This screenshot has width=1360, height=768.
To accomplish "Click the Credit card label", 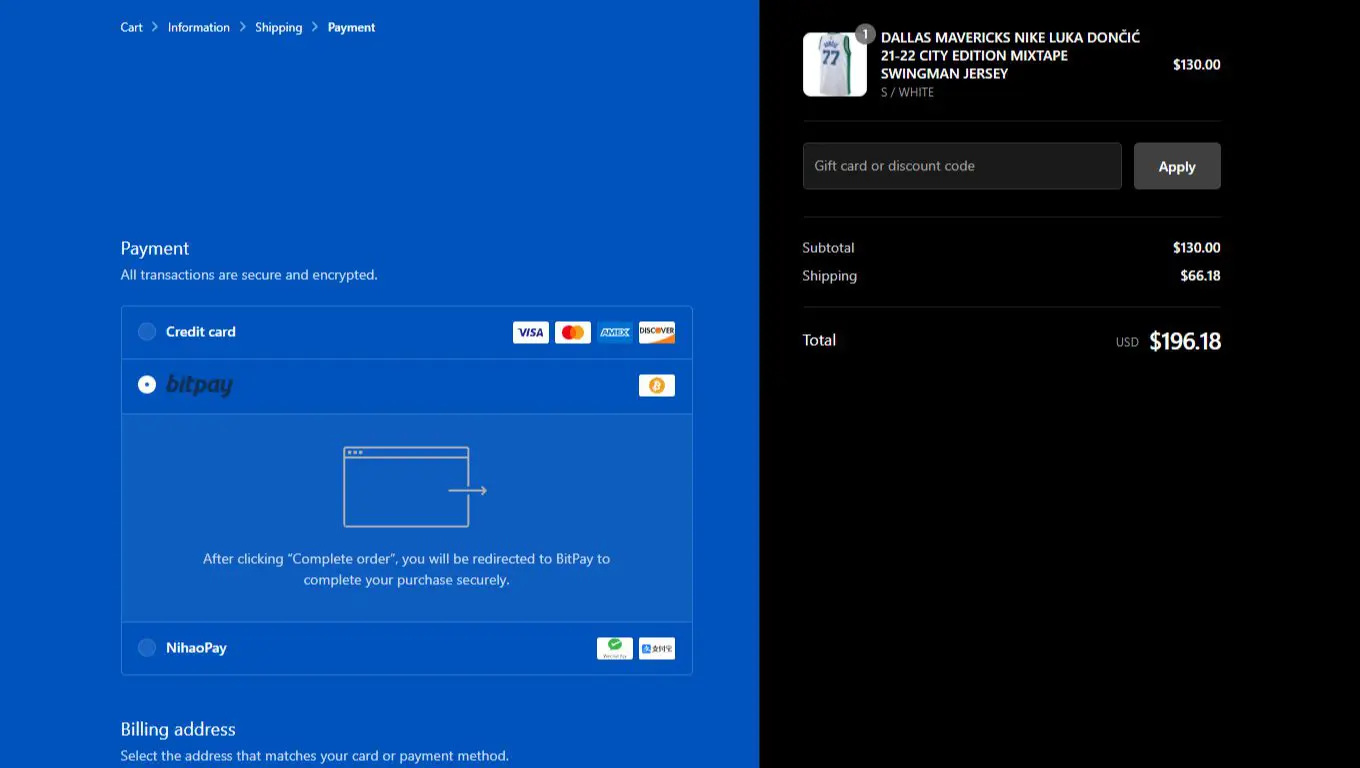I will tap(201, 332).
